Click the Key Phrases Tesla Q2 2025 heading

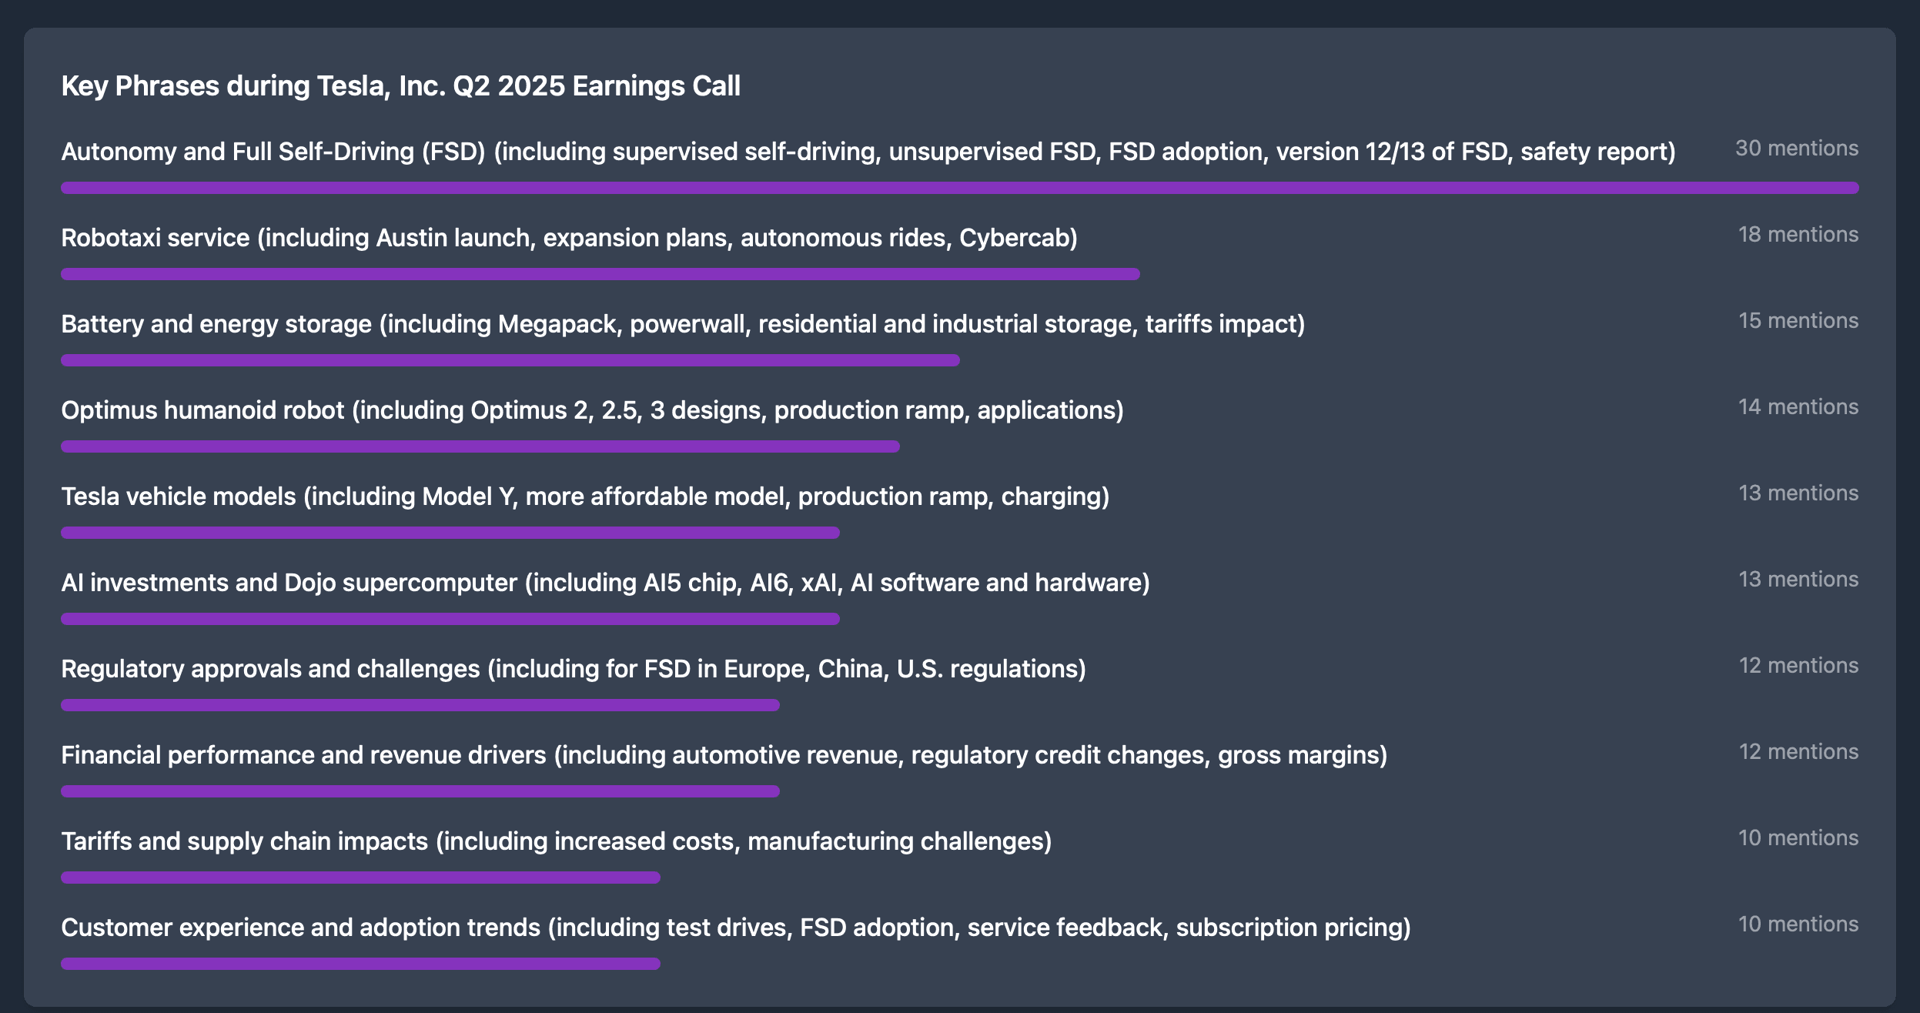coord(400,86)
